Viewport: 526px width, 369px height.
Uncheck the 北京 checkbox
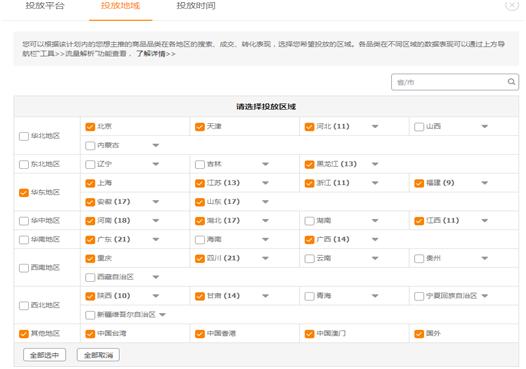(90, 127)
